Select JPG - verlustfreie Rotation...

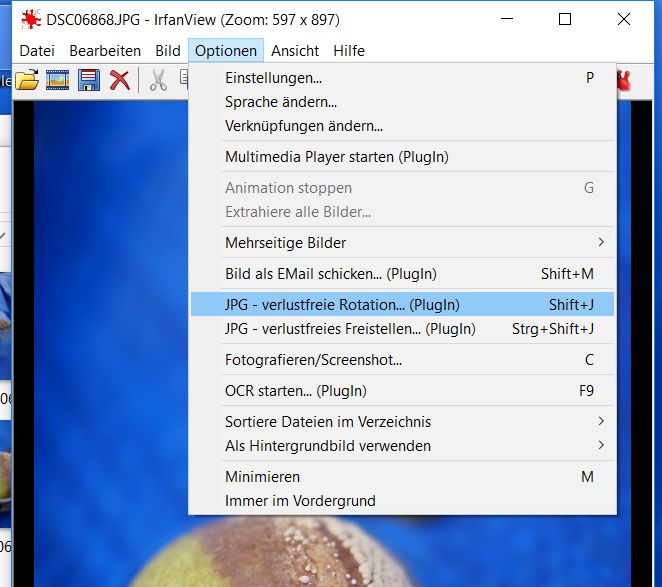tap(402, 304)
